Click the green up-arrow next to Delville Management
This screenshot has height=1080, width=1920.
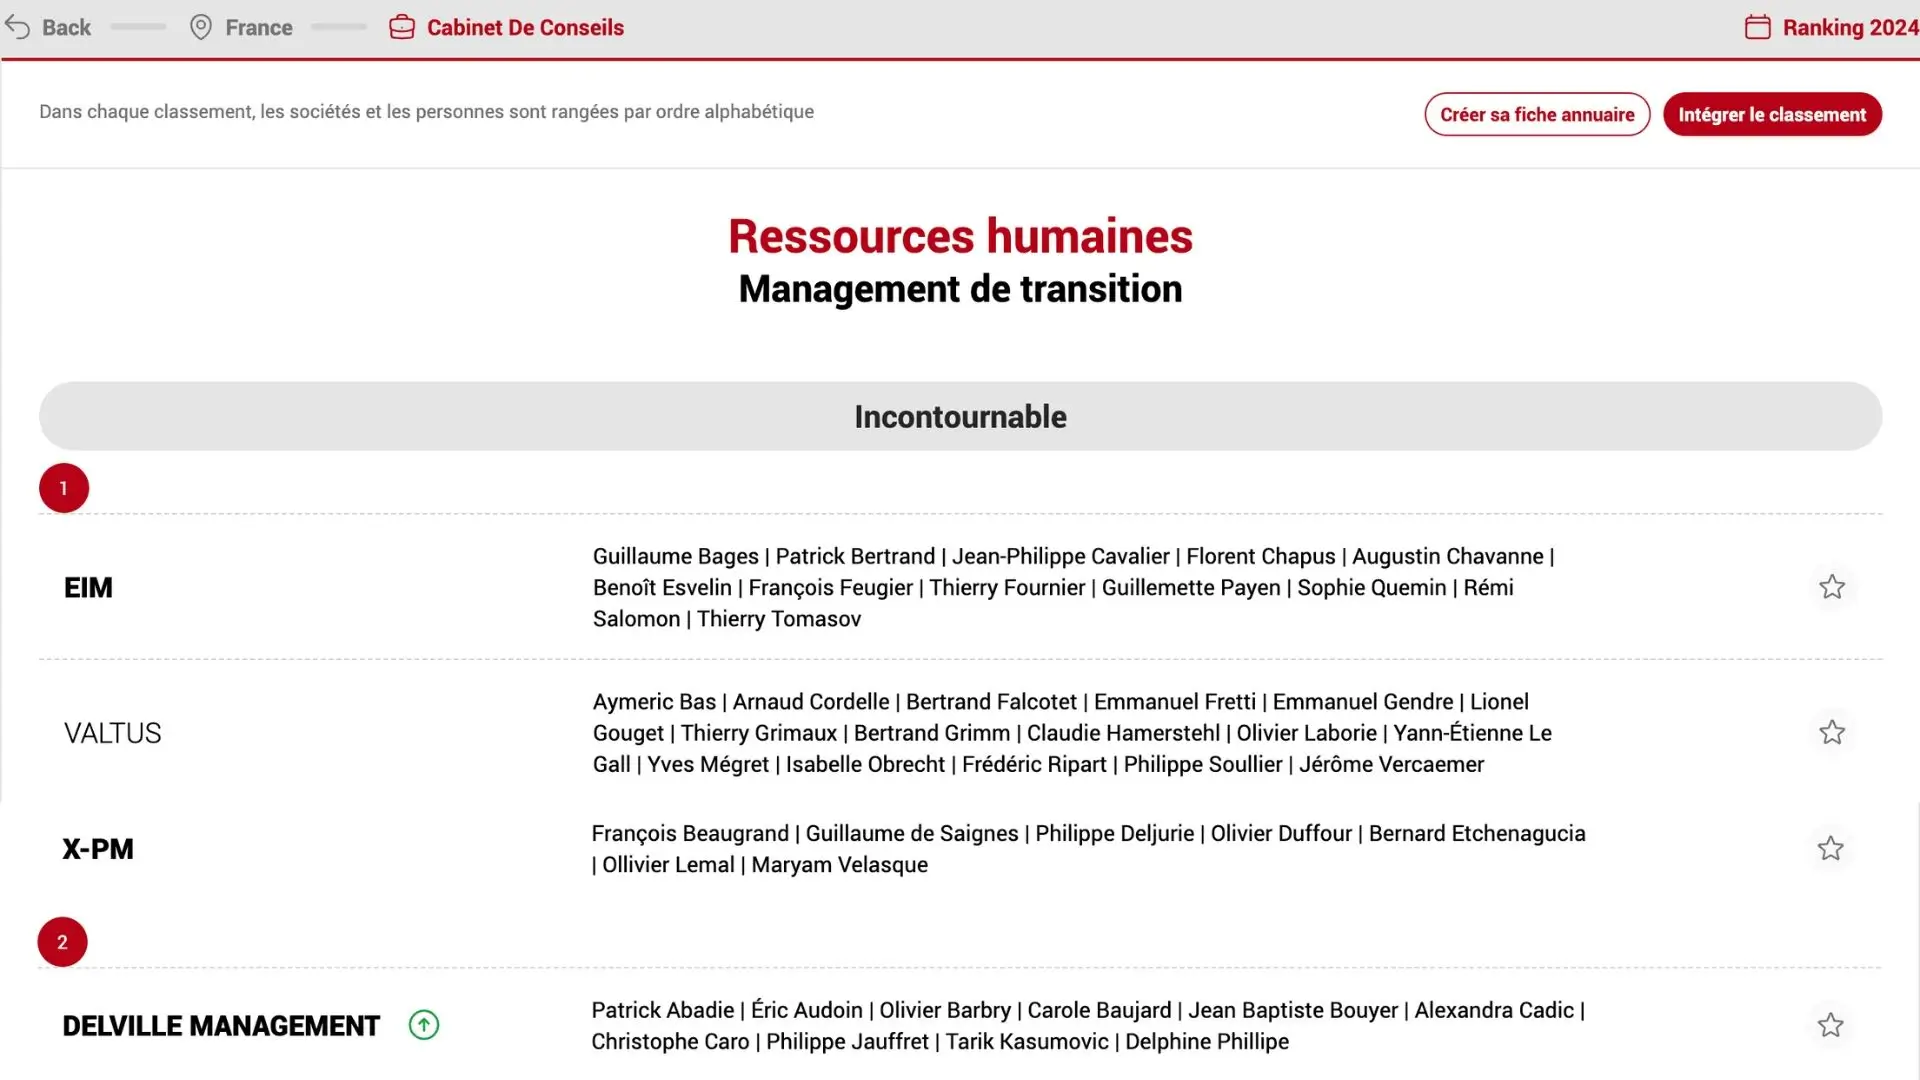(424, 1025)
